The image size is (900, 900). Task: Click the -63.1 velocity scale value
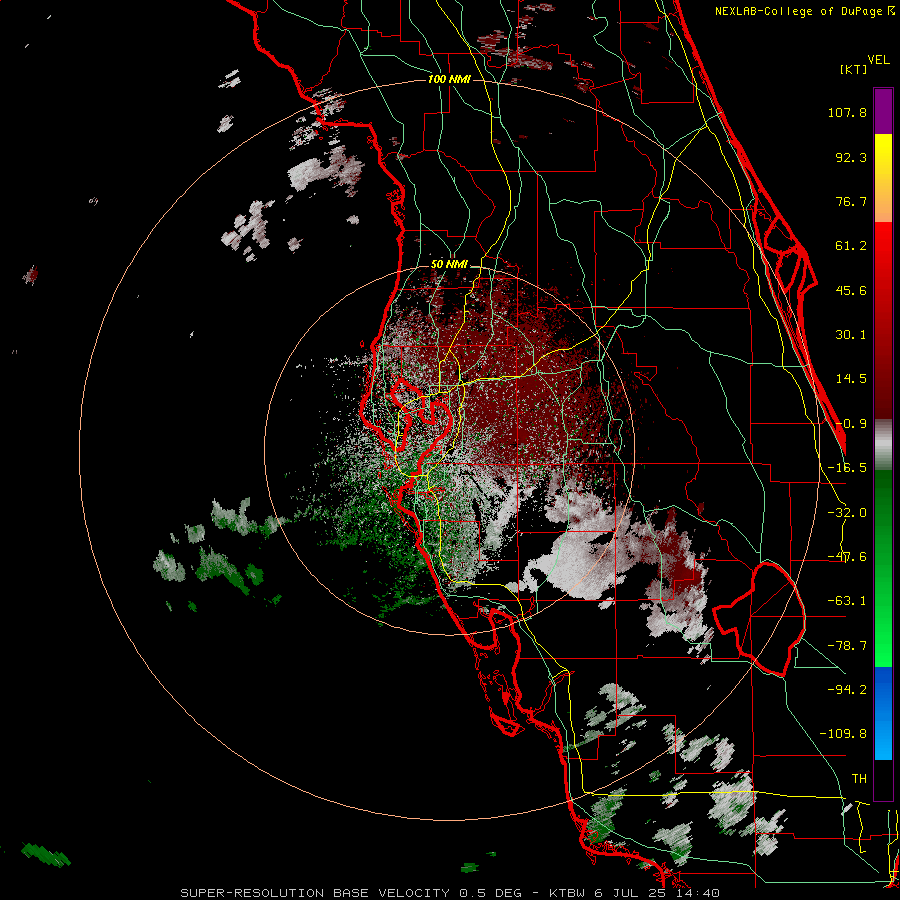pyautogui.click(x=847, y=601)
